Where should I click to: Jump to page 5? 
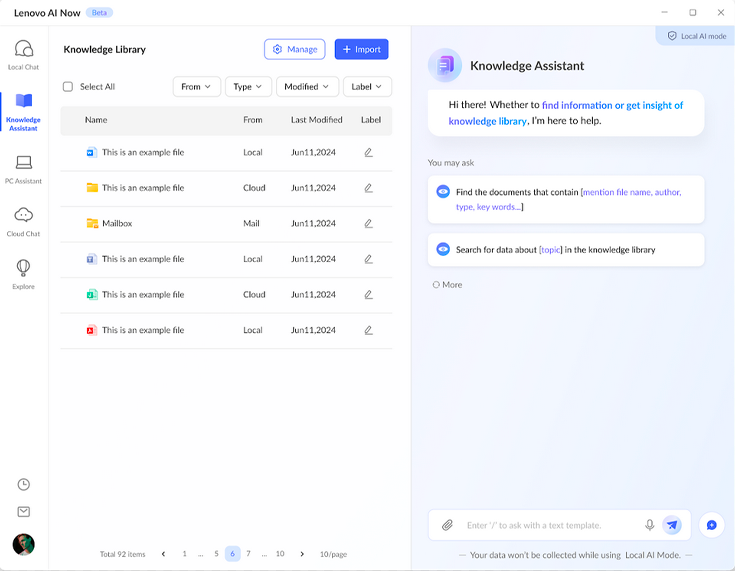pyautogui.click(x=216, y=554)
